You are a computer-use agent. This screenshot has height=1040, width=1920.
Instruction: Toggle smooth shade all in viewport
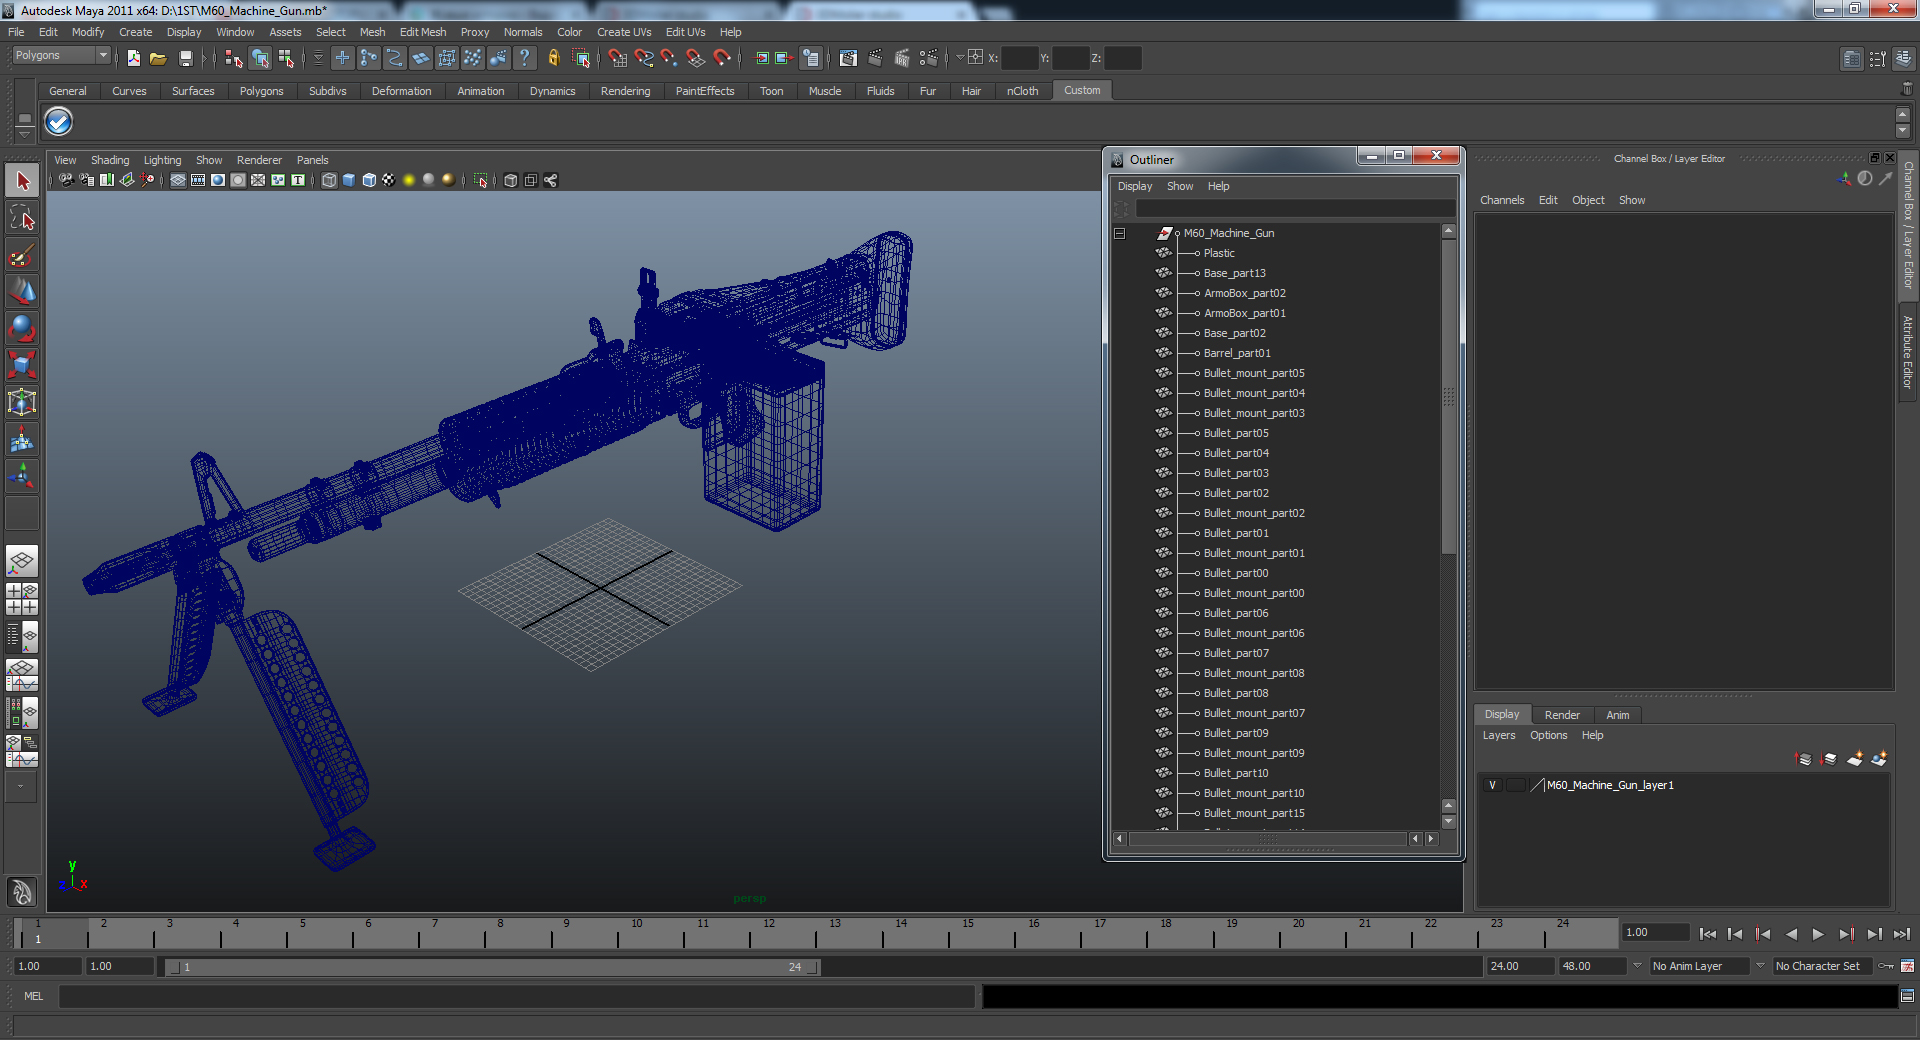coord(349,180)
